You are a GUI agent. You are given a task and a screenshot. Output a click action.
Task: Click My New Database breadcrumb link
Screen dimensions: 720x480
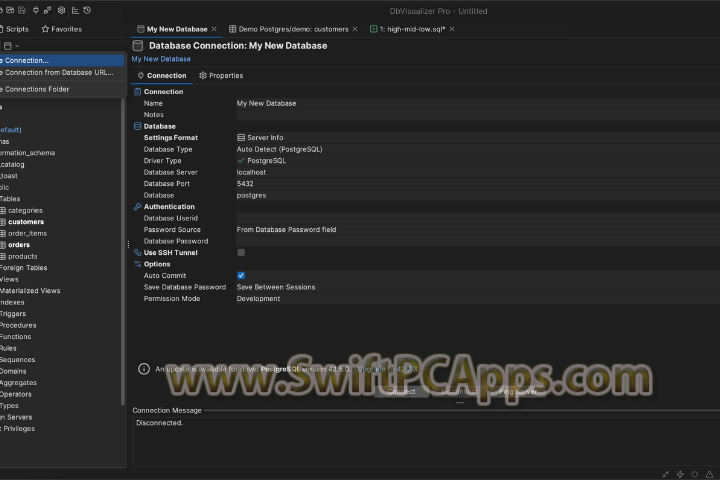tap(161, 59)
